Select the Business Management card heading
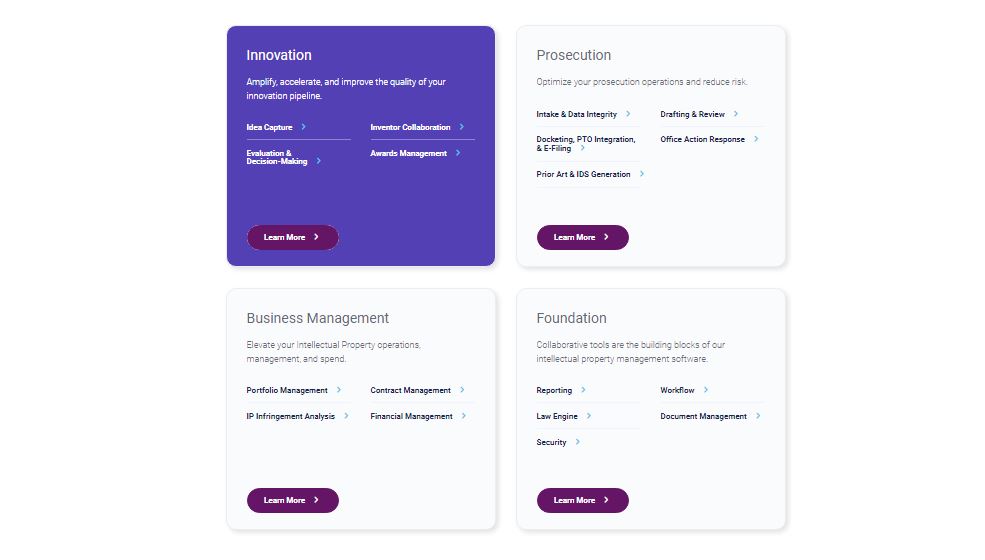This screenshot has width=985, height=560. pos(317,318)
